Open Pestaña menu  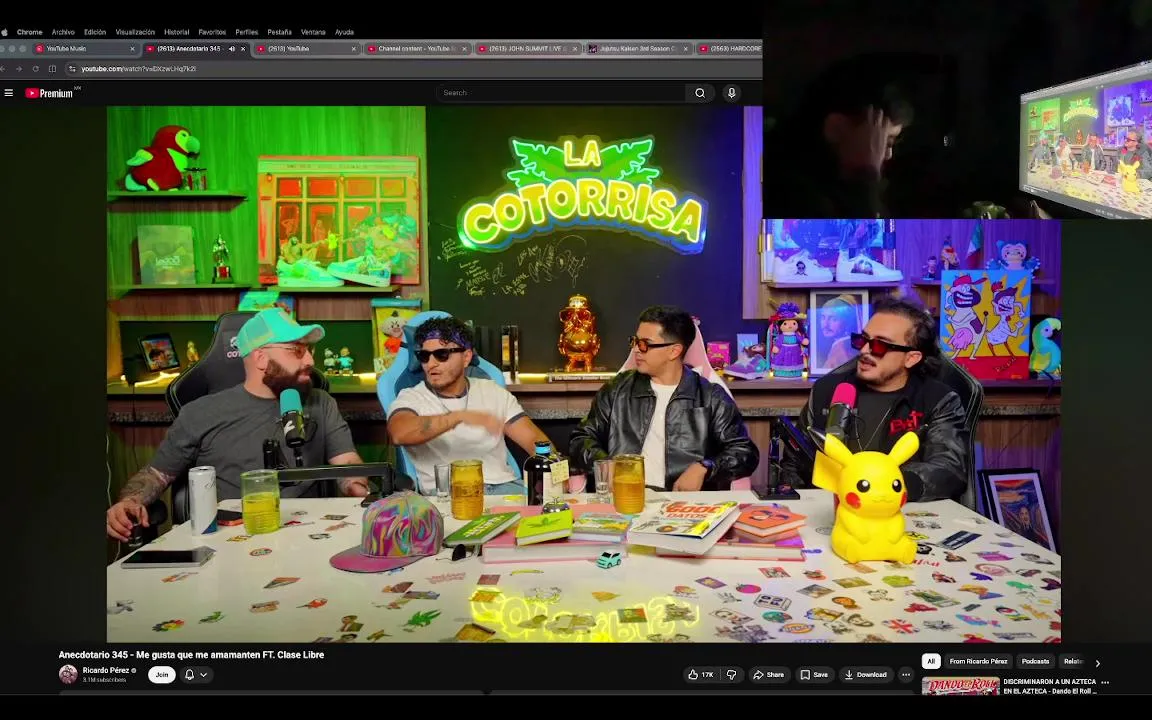(x=279, y=32)
